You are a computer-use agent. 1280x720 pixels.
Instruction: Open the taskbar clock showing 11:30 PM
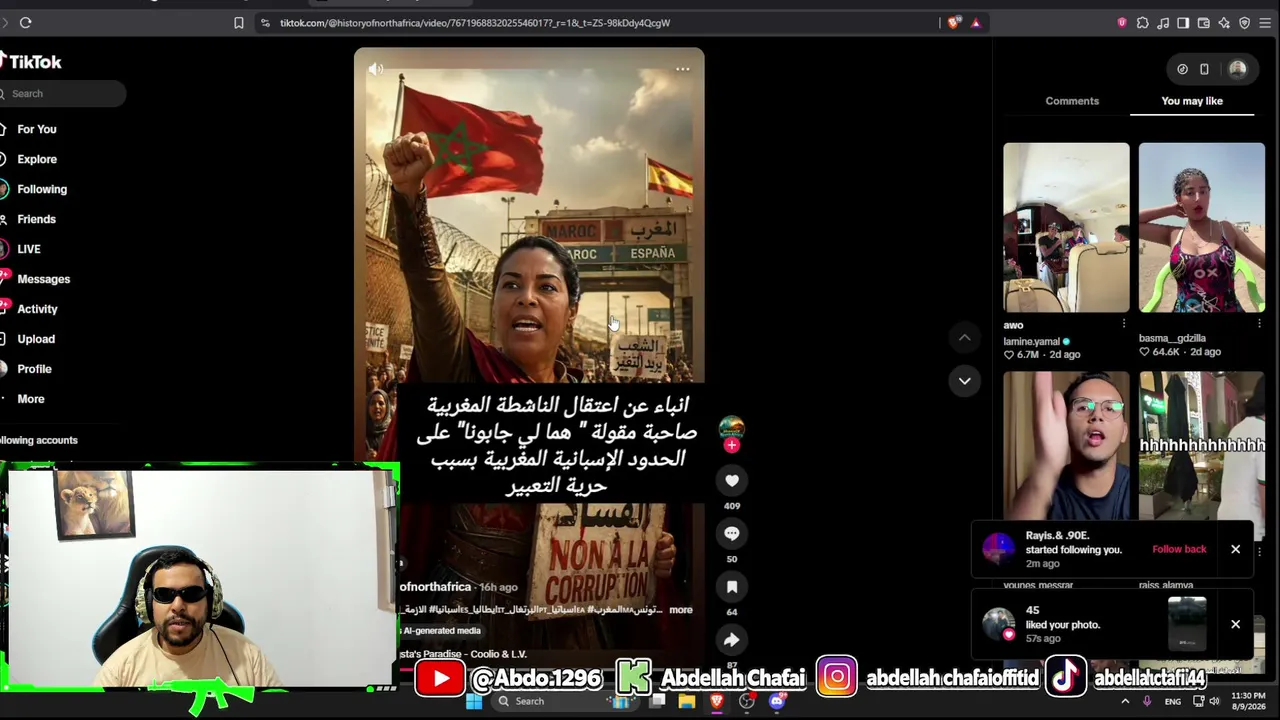click(x=1248, y=701)
